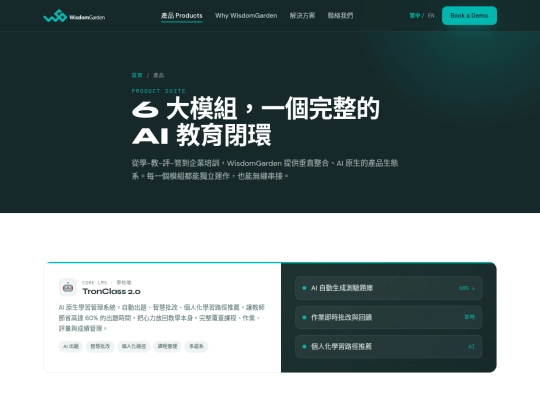540x405 pixels.
Task: Click the TronClass 2.0 title
Action: pos(111,291)
